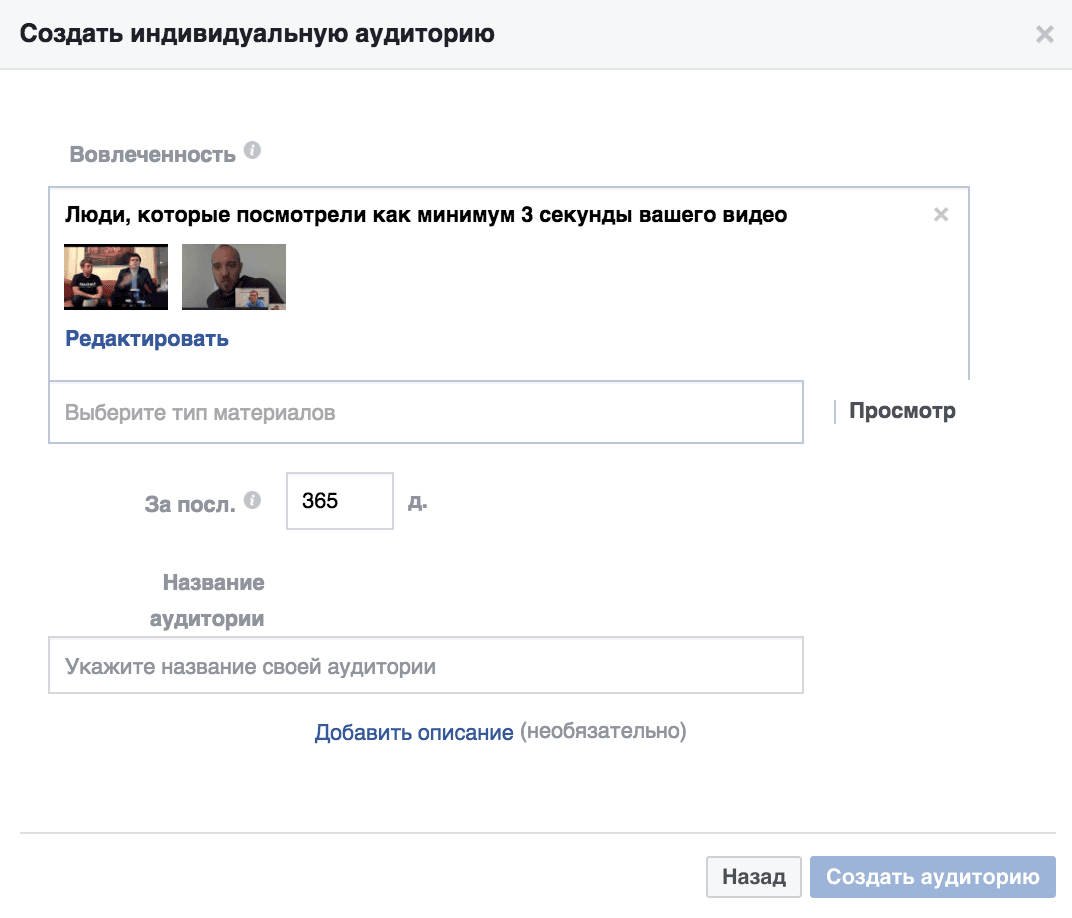Open the Выберите тип материалов dropdown
Image resolution: width=1072 pixels, height=918 pixels.
[426, 412]
